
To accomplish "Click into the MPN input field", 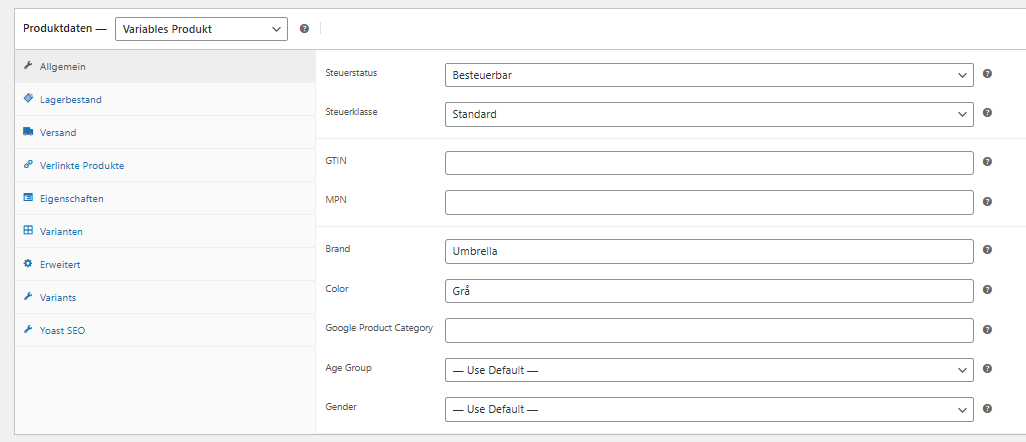I will click(709, 203).
